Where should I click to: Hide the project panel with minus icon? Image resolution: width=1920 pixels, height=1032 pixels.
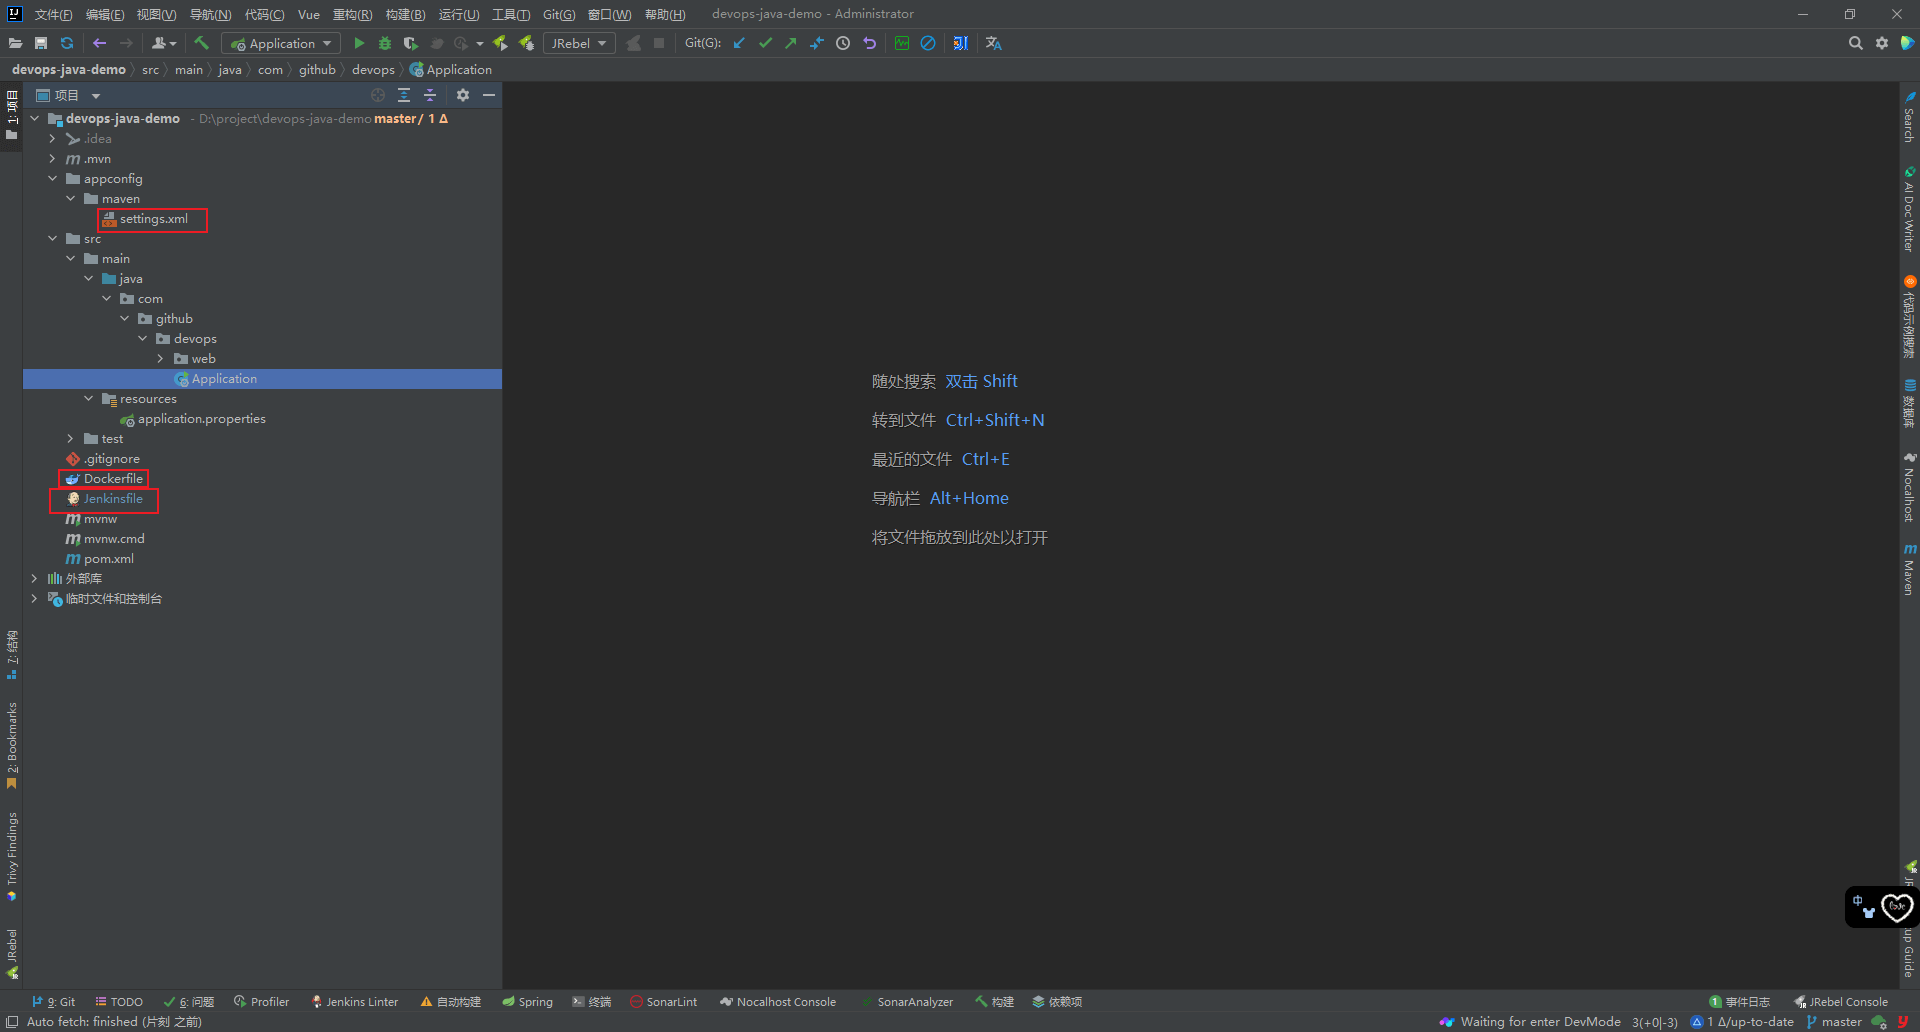[489, 95]
